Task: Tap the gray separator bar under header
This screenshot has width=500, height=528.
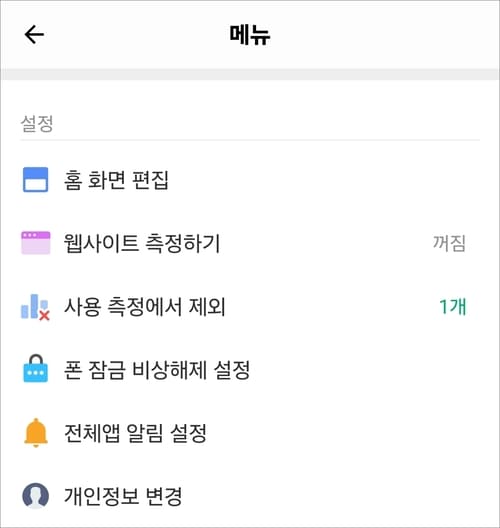Action: click(x=250, y=74)
